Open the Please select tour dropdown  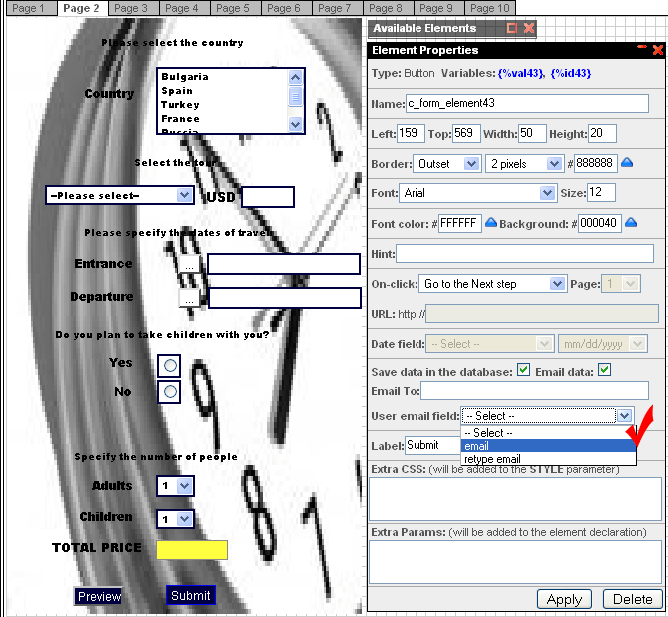[120, 196]
